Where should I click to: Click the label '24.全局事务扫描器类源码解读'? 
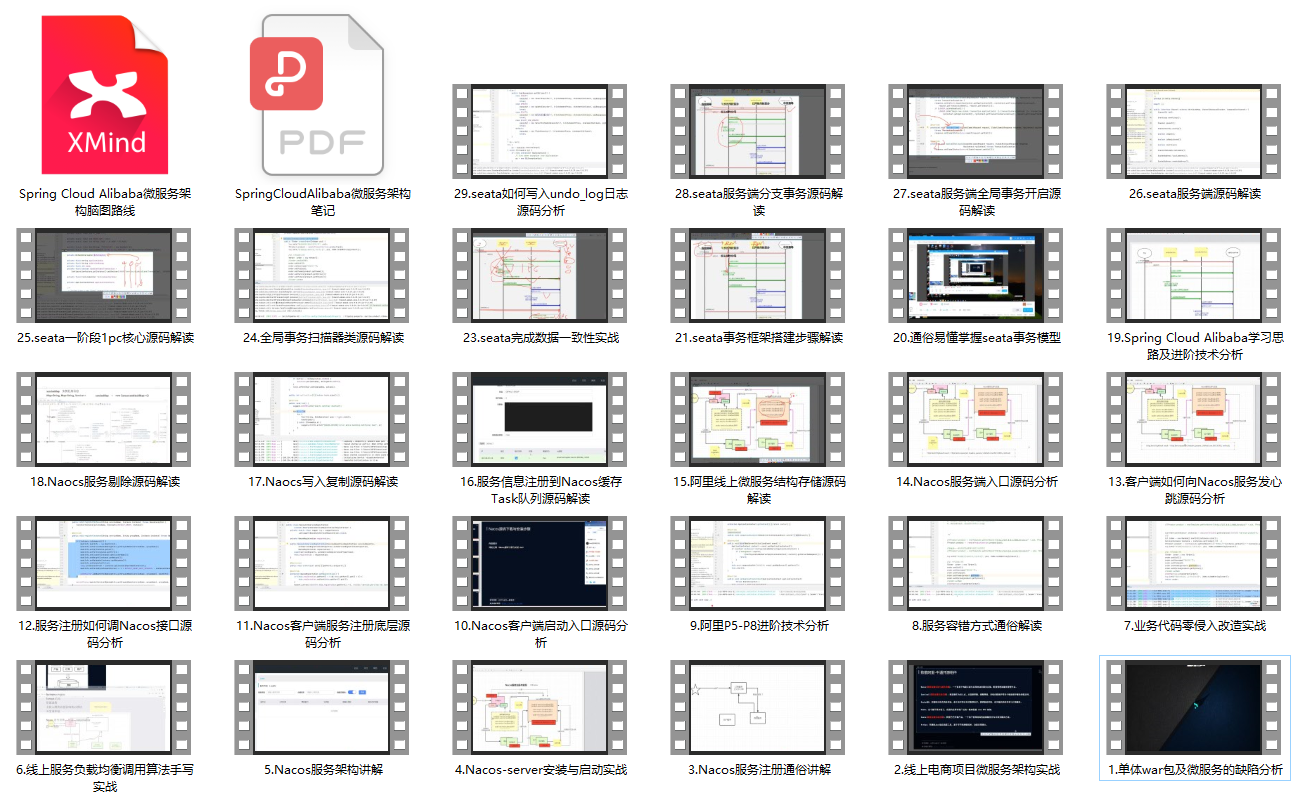(323, 338)
